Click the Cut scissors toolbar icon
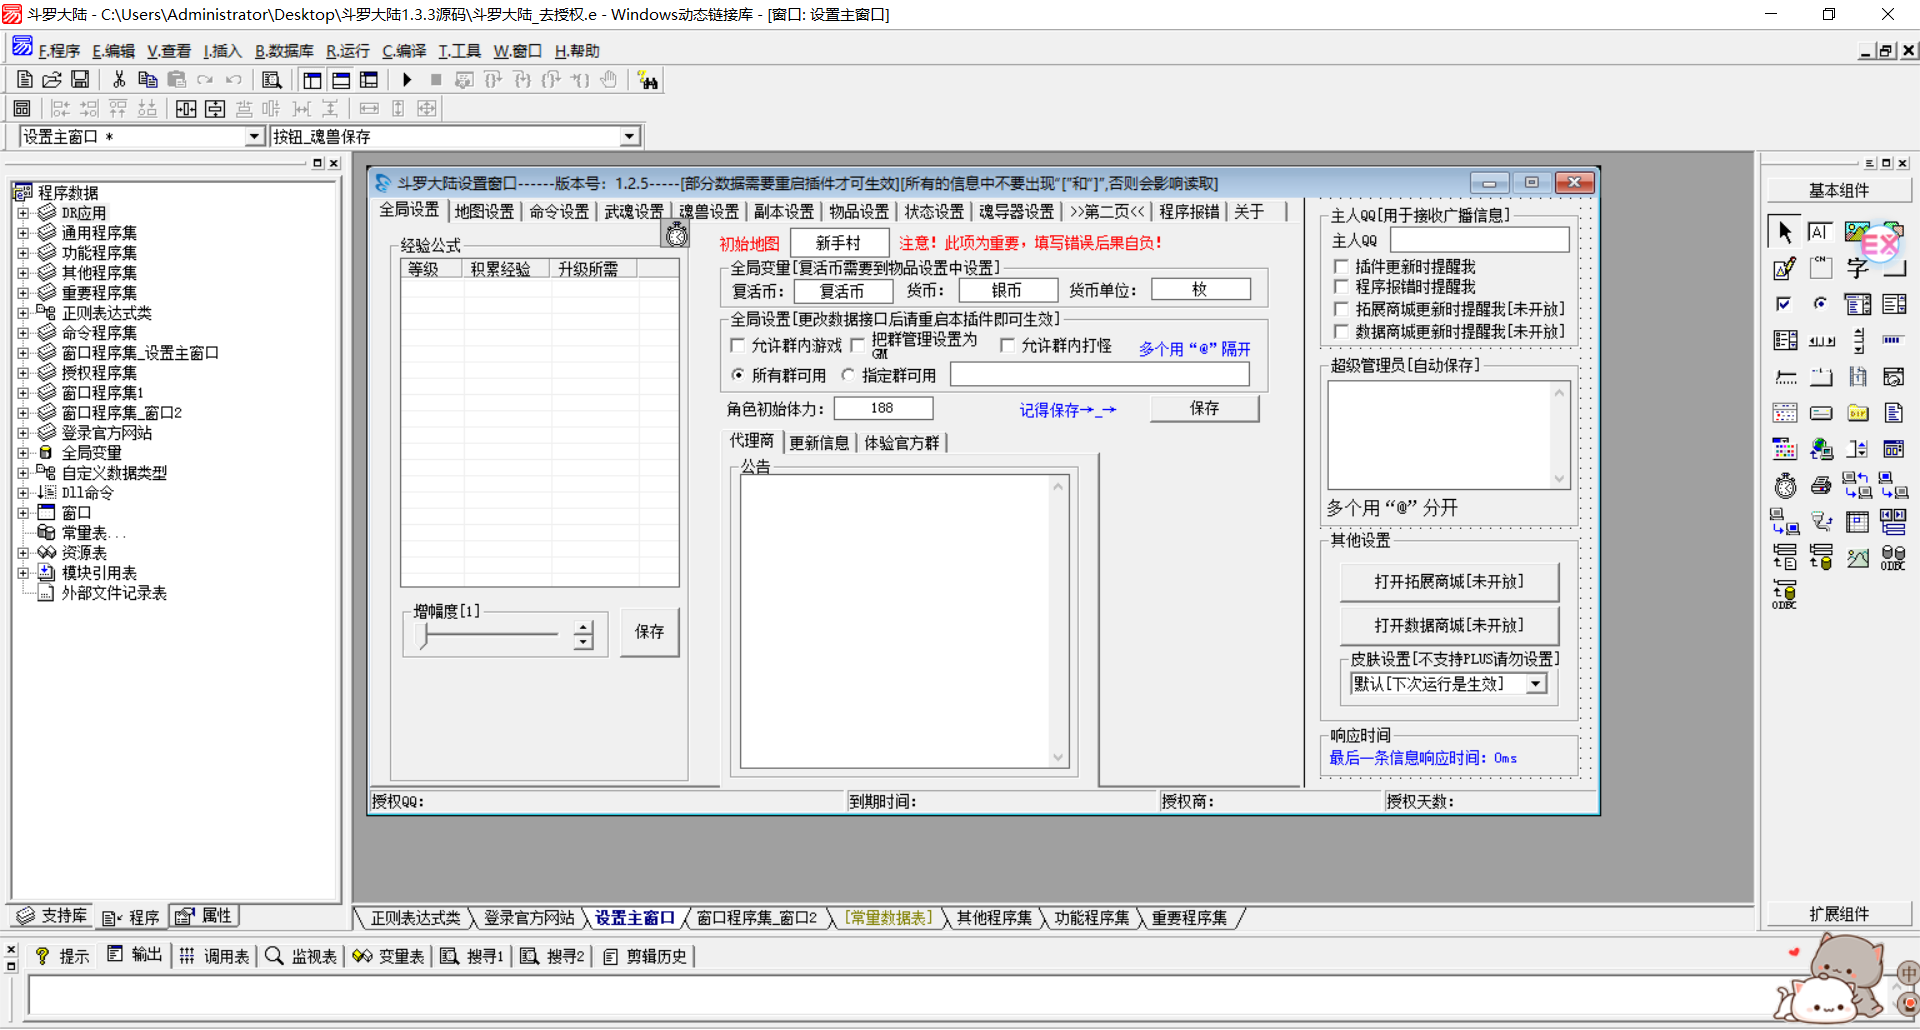Screen dimensions: 1920x1030 pos(119,80)
